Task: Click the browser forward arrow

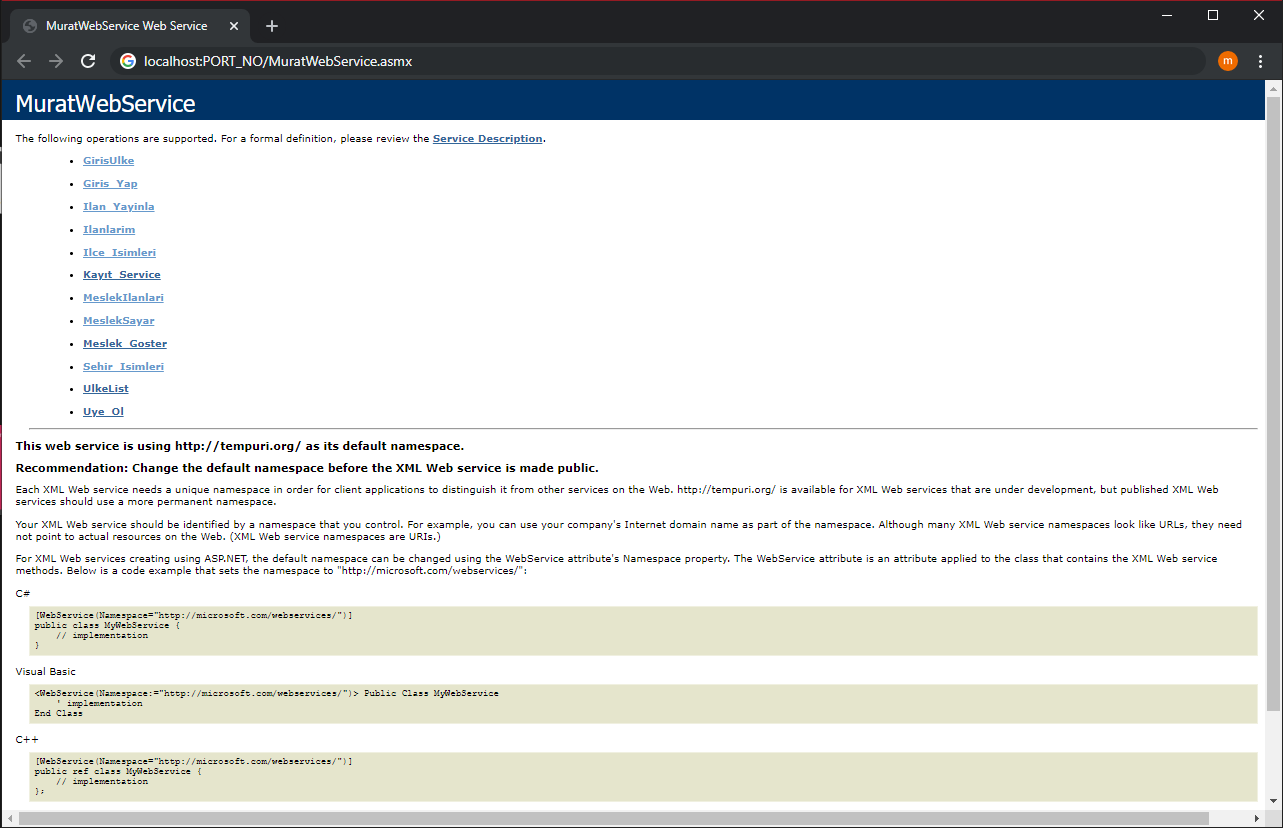Action: point(56,61)
